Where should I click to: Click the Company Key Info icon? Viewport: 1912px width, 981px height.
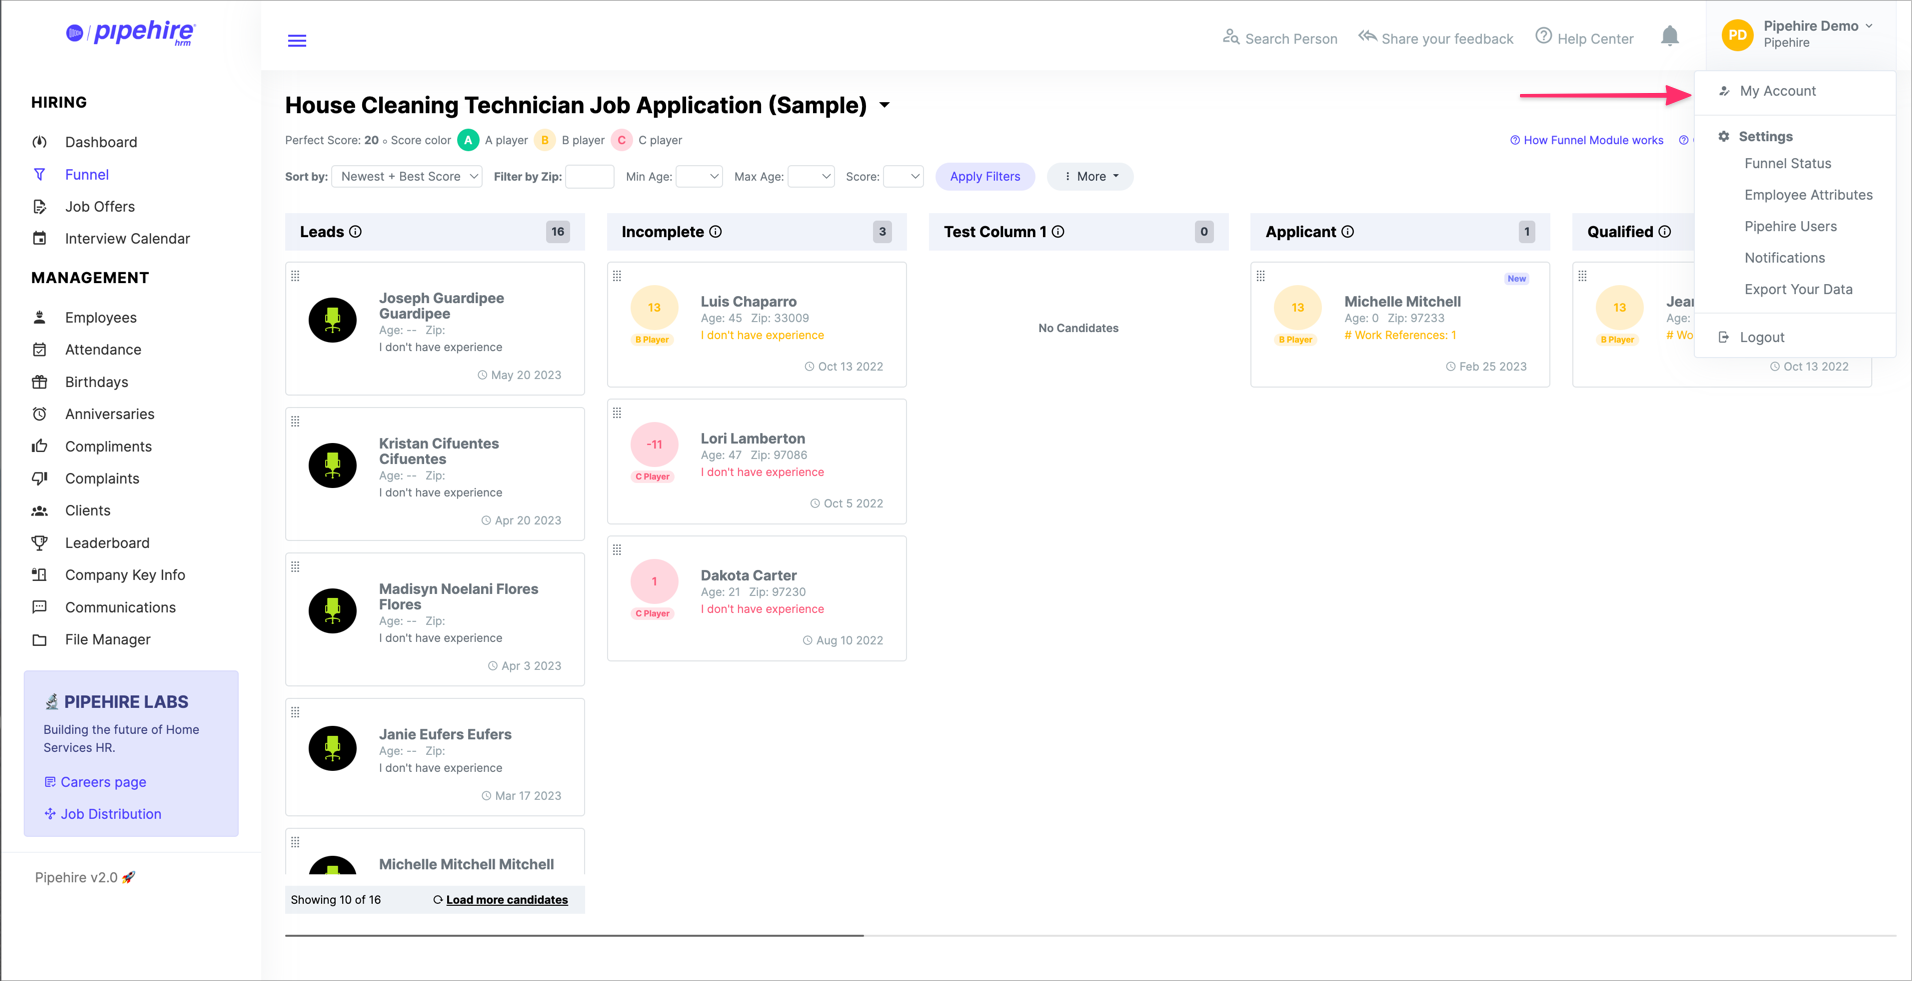[x=40, y=575]
